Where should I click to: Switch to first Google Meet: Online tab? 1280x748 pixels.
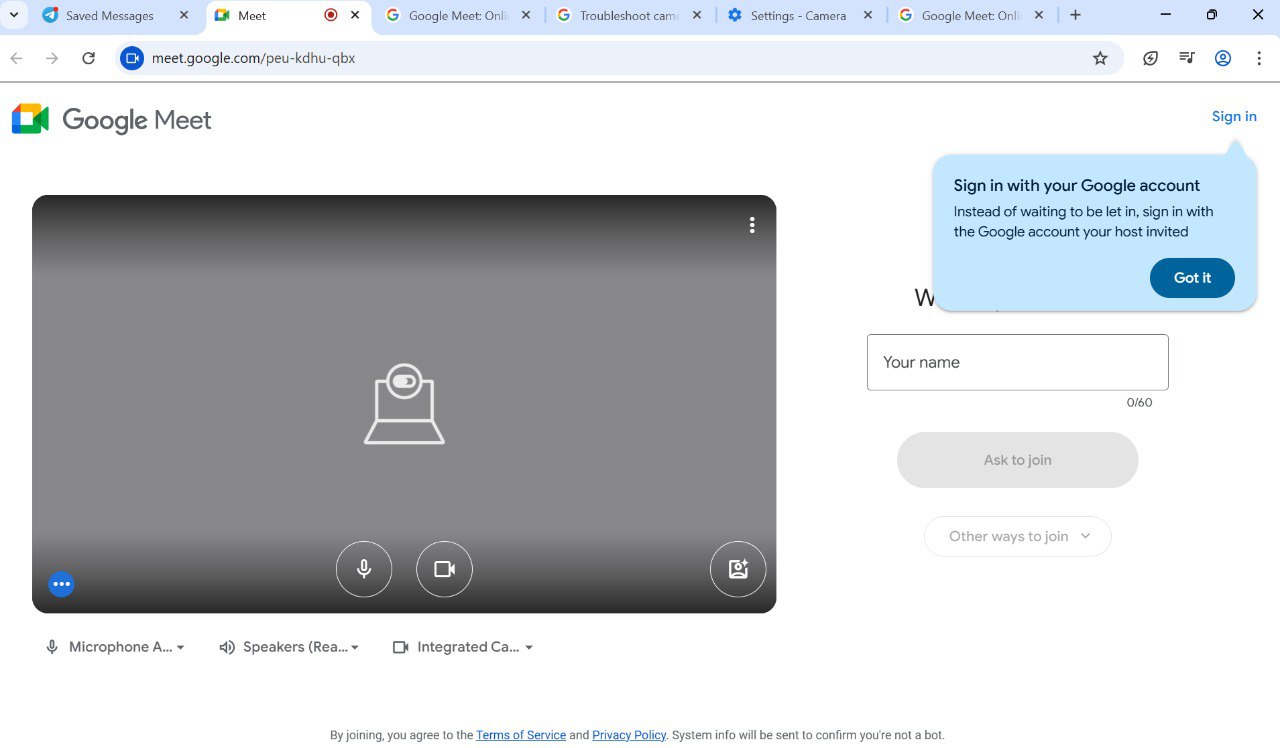coord(460,15)
